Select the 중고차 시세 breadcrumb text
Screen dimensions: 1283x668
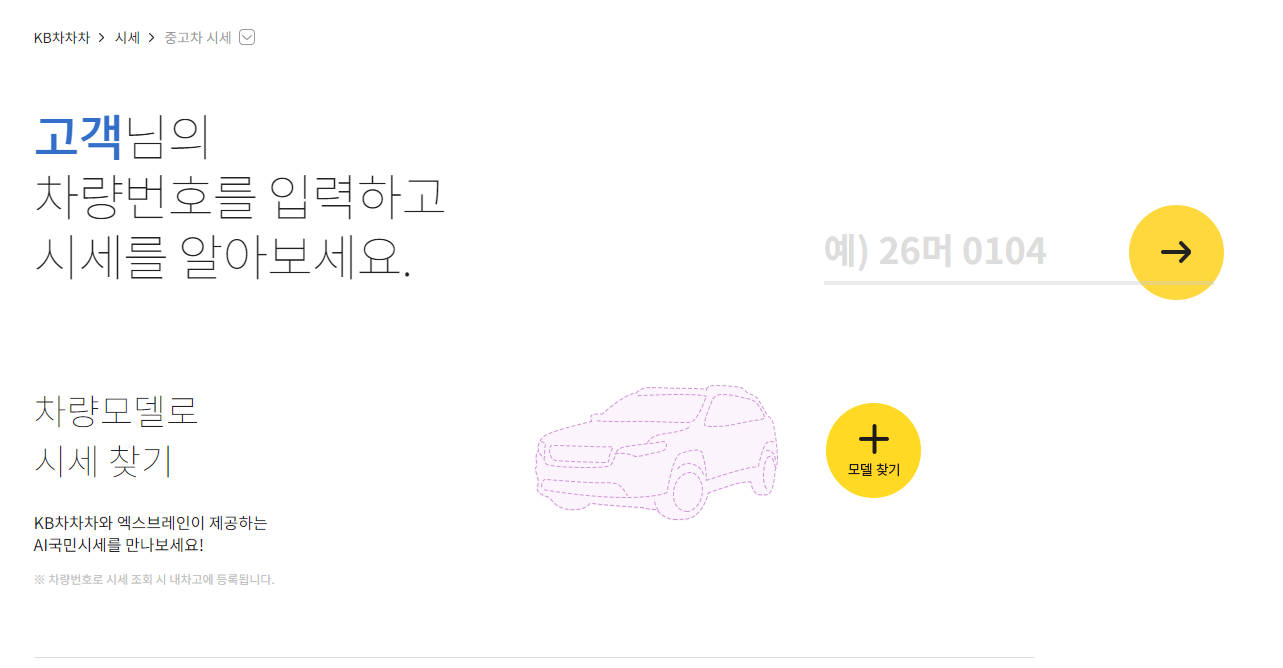click(198, 38)
